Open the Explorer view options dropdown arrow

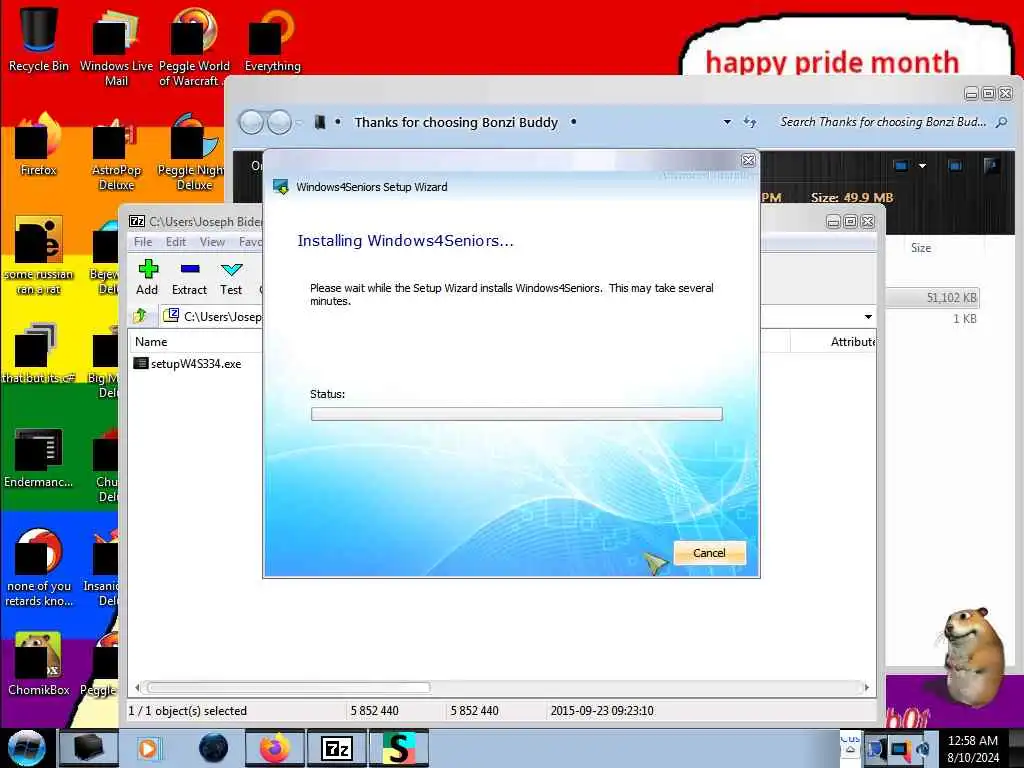922,166
